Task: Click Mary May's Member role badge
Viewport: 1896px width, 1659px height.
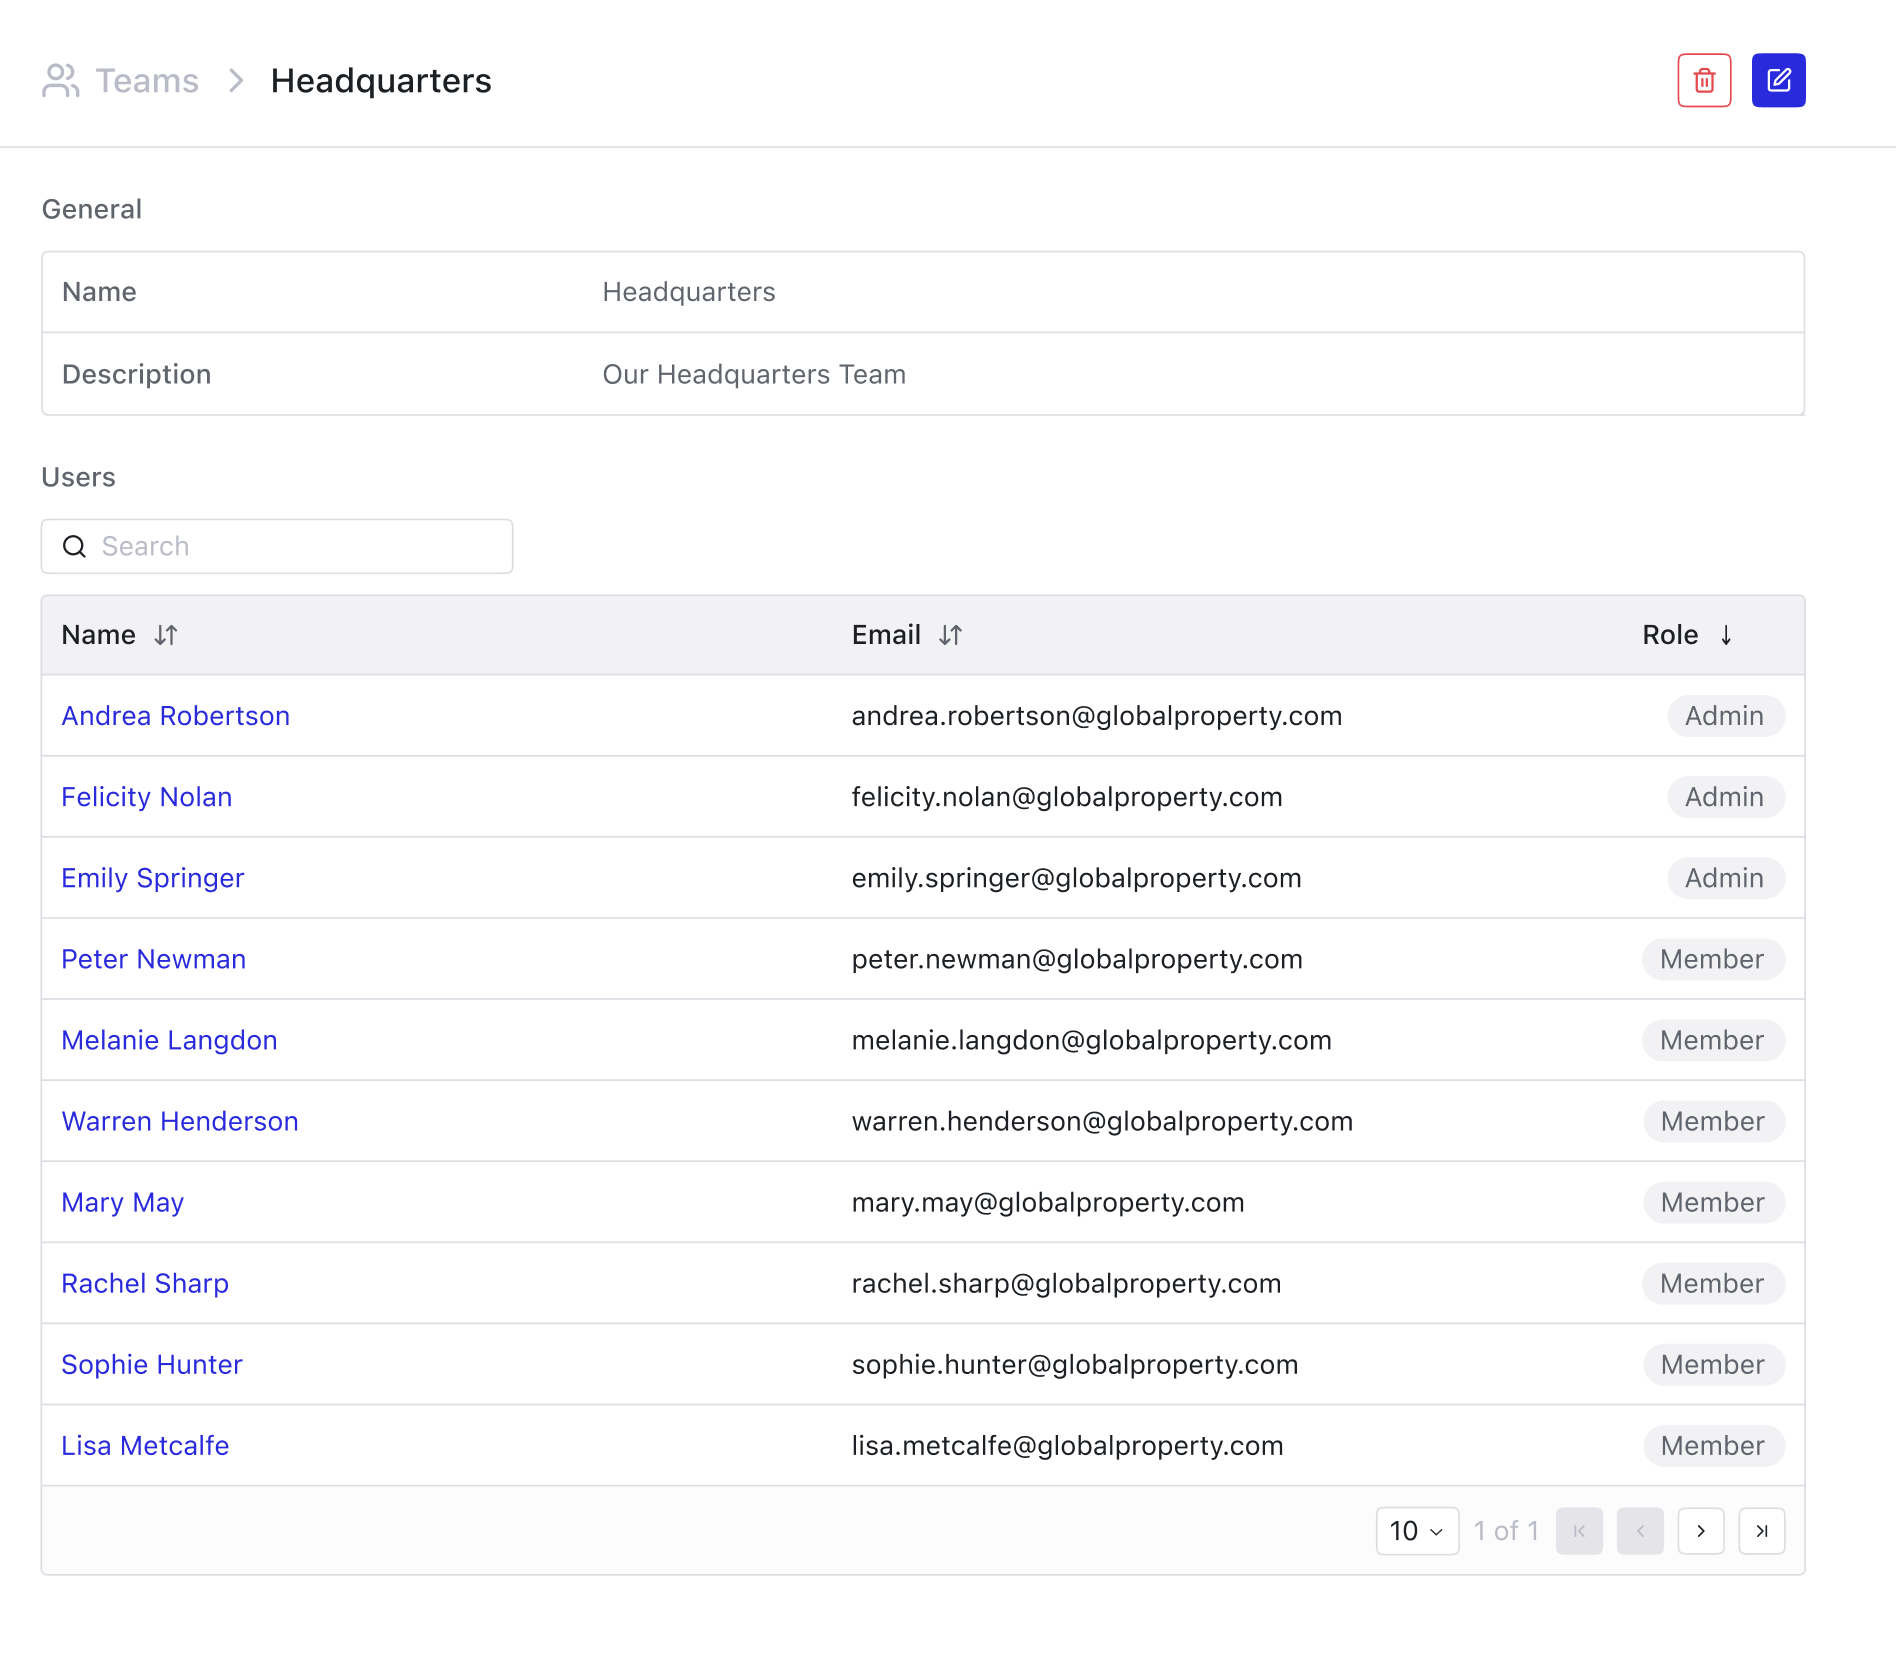Action: click(x=1712, y=1202)
